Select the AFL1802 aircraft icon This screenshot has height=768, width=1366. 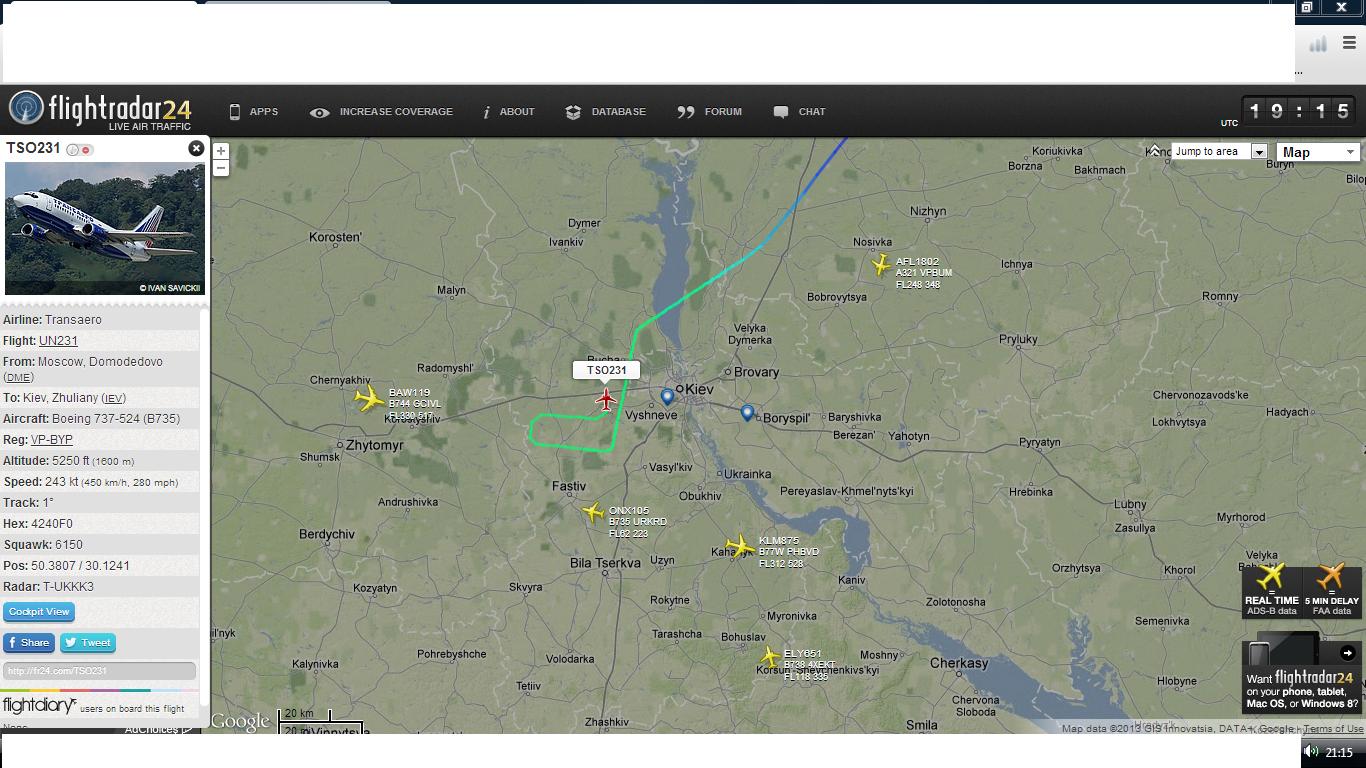click(881, 265)
